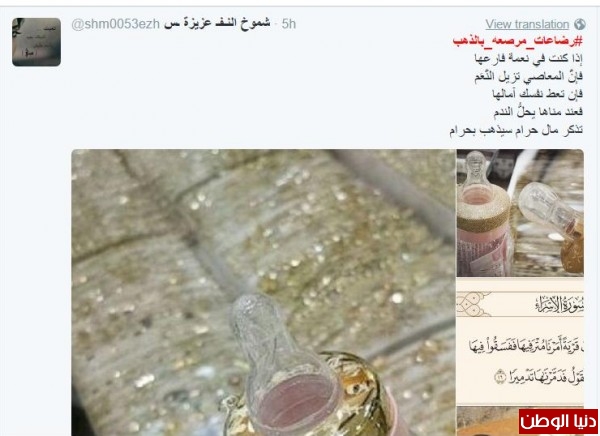Image resolution: width=600 pixels, height=436 pixels.
Task: Open the large glittery baby bottle photo
Action: (263, 292)
